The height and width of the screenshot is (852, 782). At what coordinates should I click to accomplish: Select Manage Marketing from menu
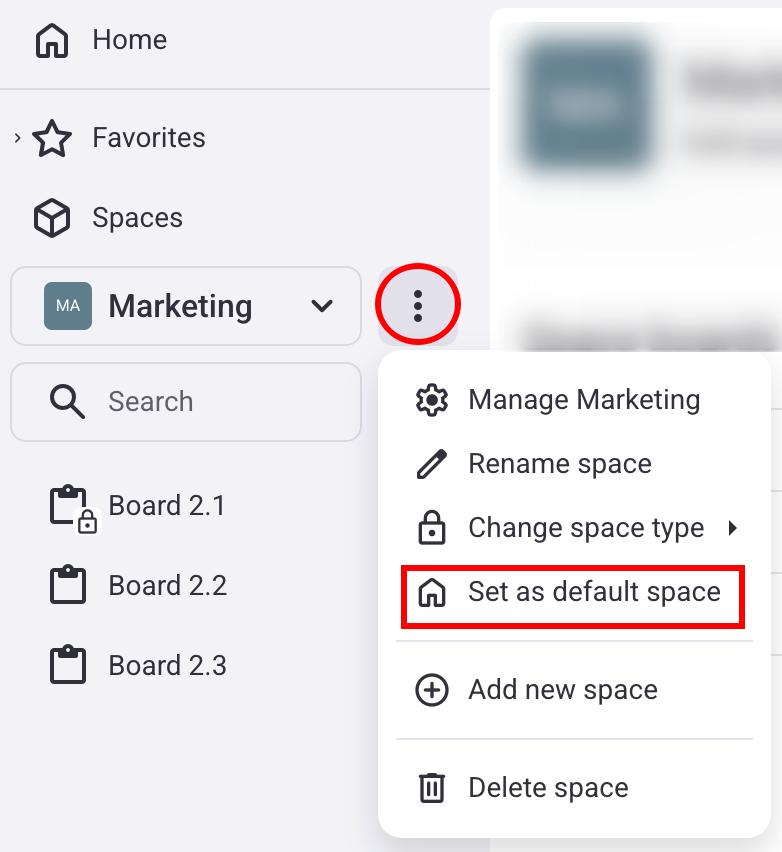[584, 400]
